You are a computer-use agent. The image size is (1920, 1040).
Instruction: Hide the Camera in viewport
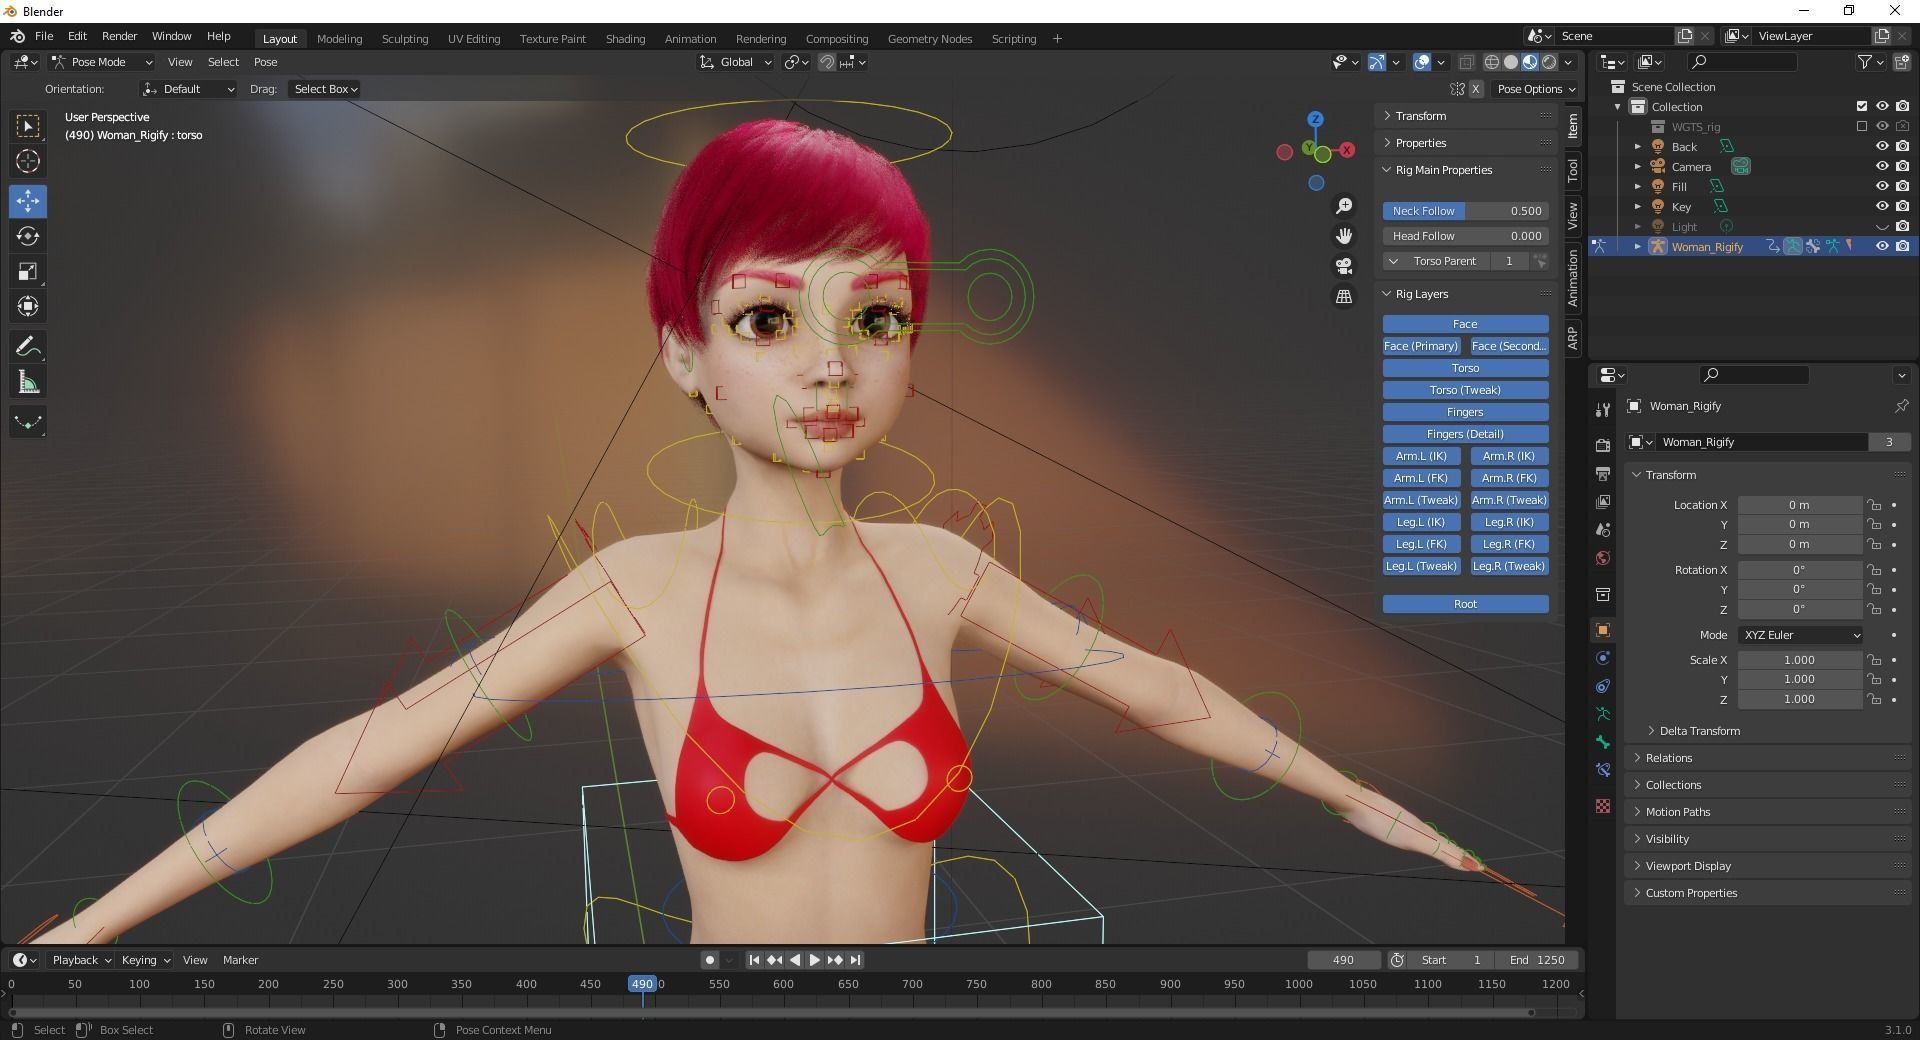pyautogui.click(x=1881, y=166)
